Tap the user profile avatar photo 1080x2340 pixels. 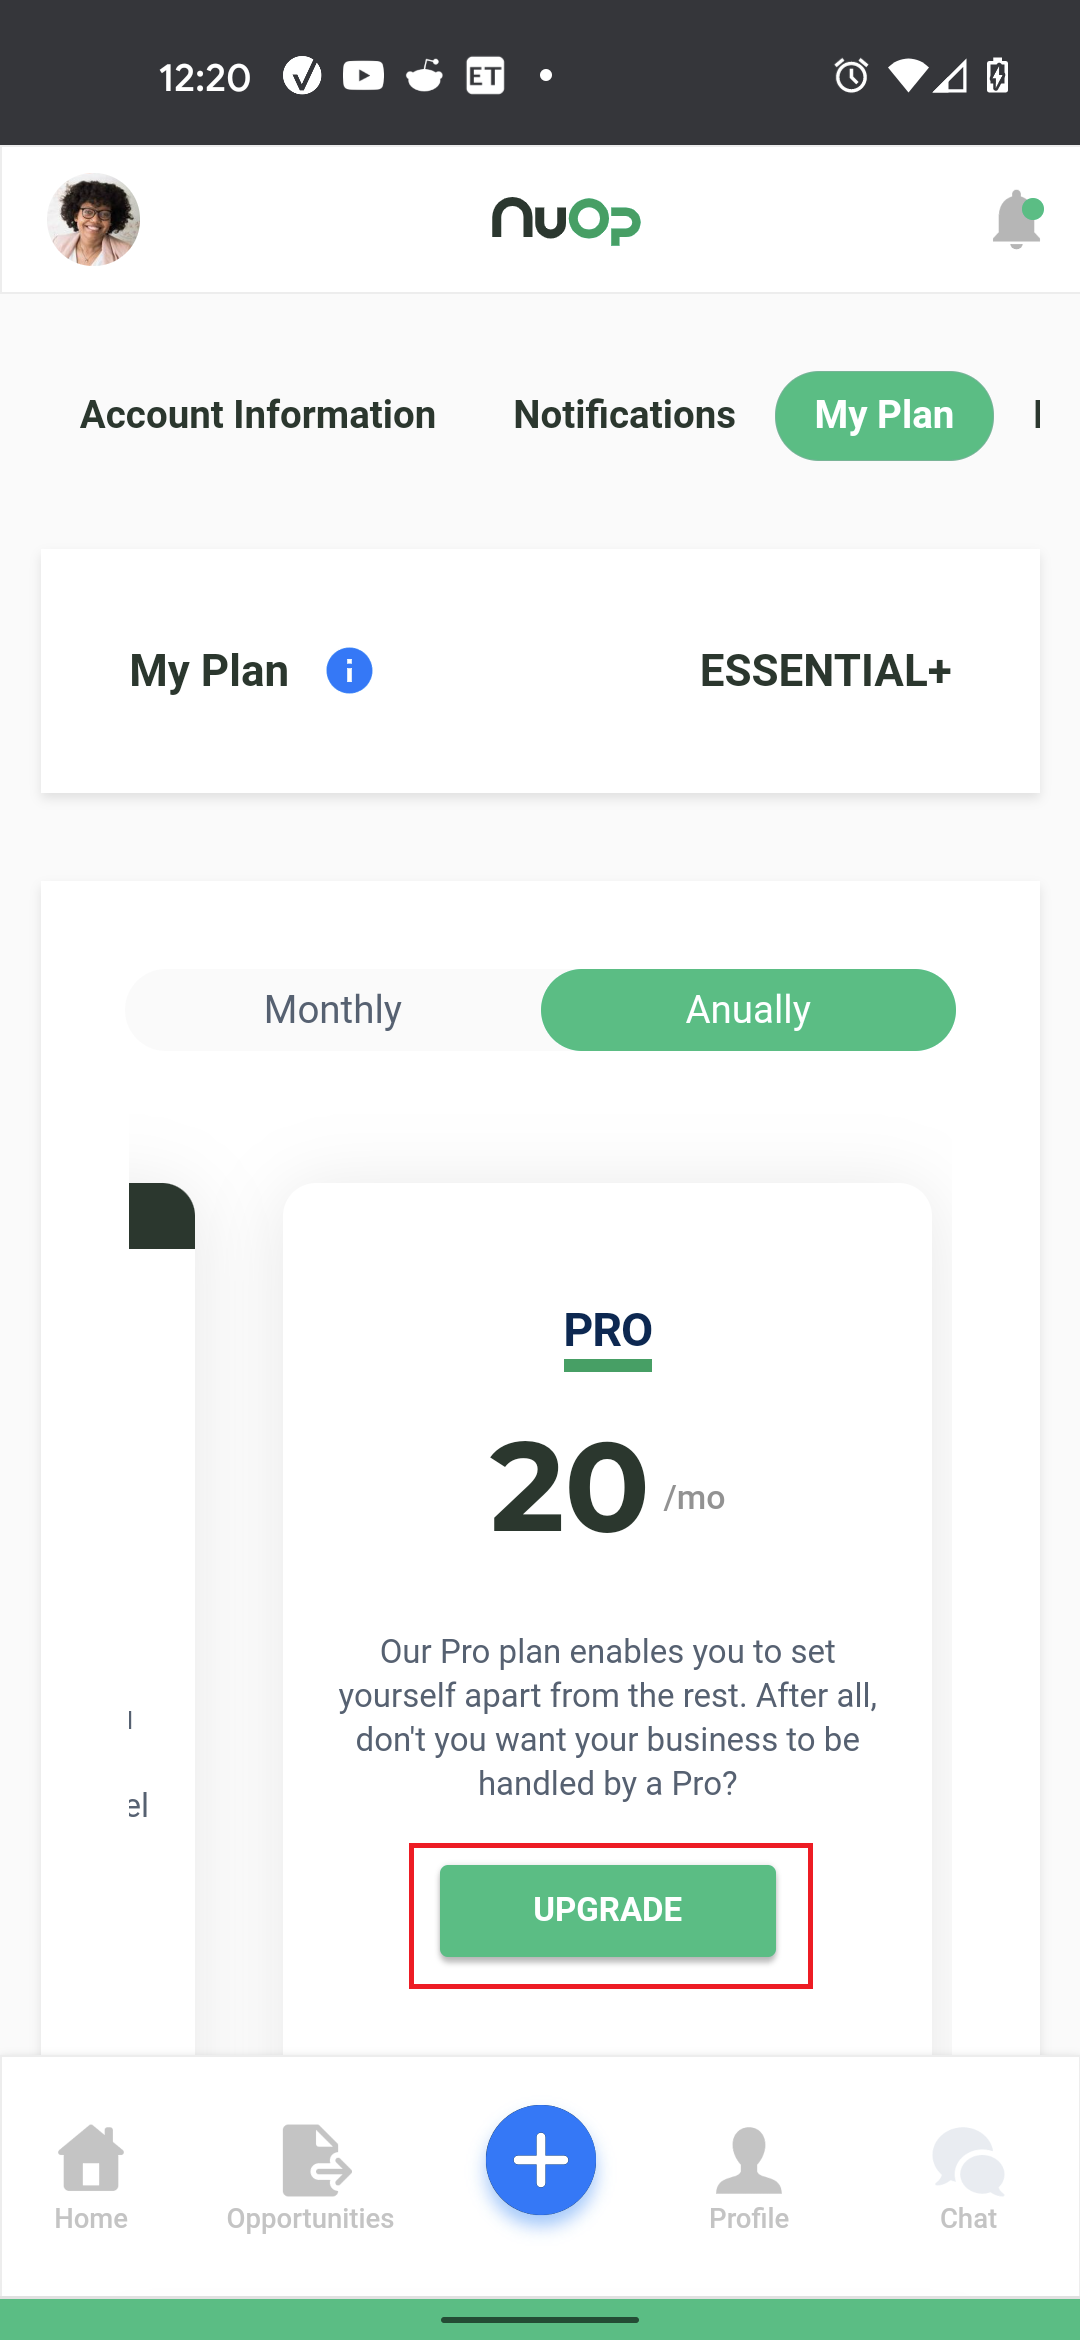(x=93, y=219)
